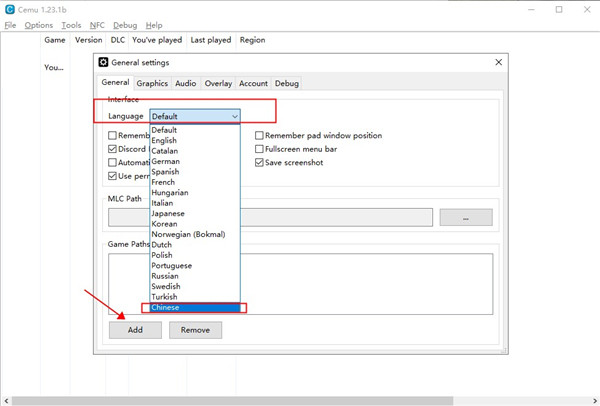Collapse the Language dropdown arrow

pos(235,116)
